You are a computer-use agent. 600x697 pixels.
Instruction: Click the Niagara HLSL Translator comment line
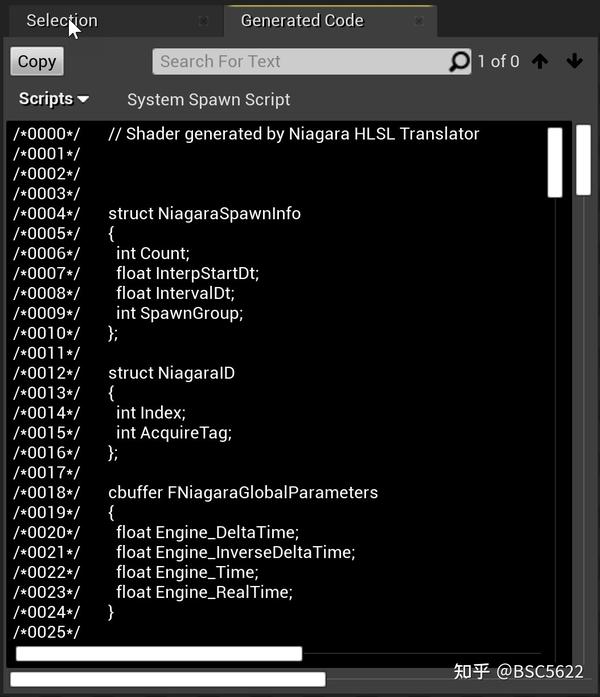pos(294,134)
